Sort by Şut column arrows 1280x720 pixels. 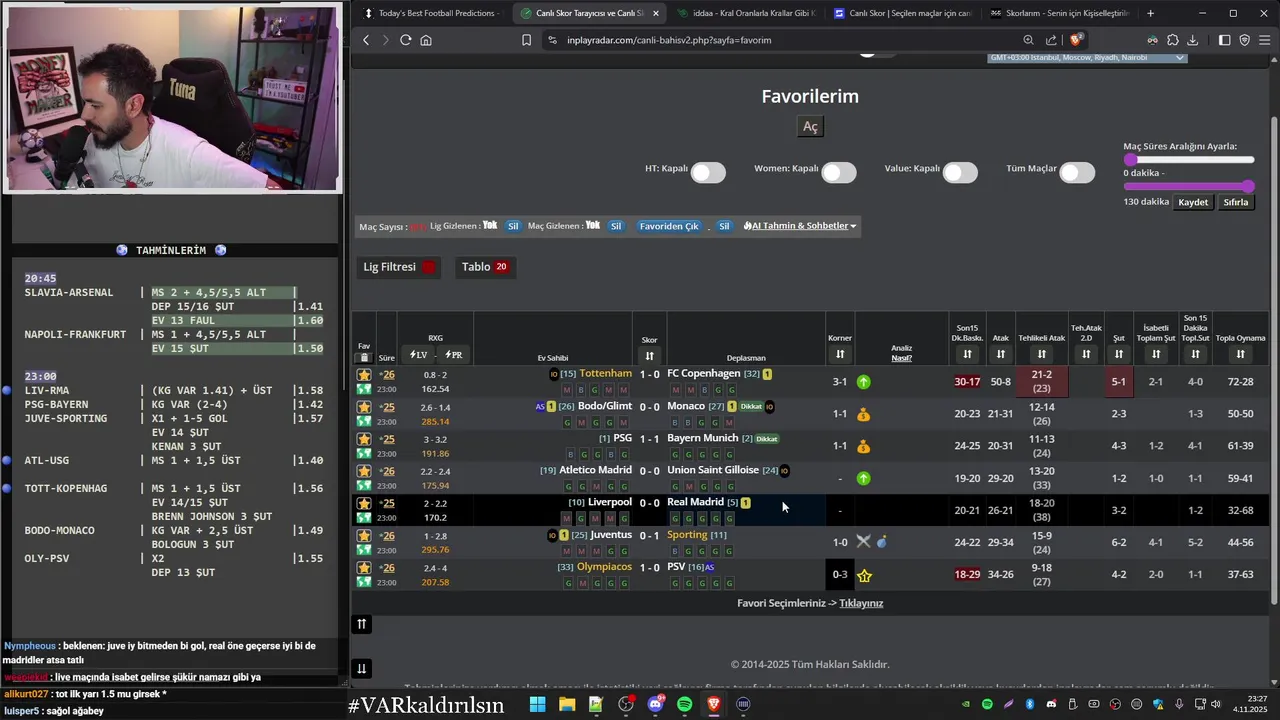(1119, 354)
